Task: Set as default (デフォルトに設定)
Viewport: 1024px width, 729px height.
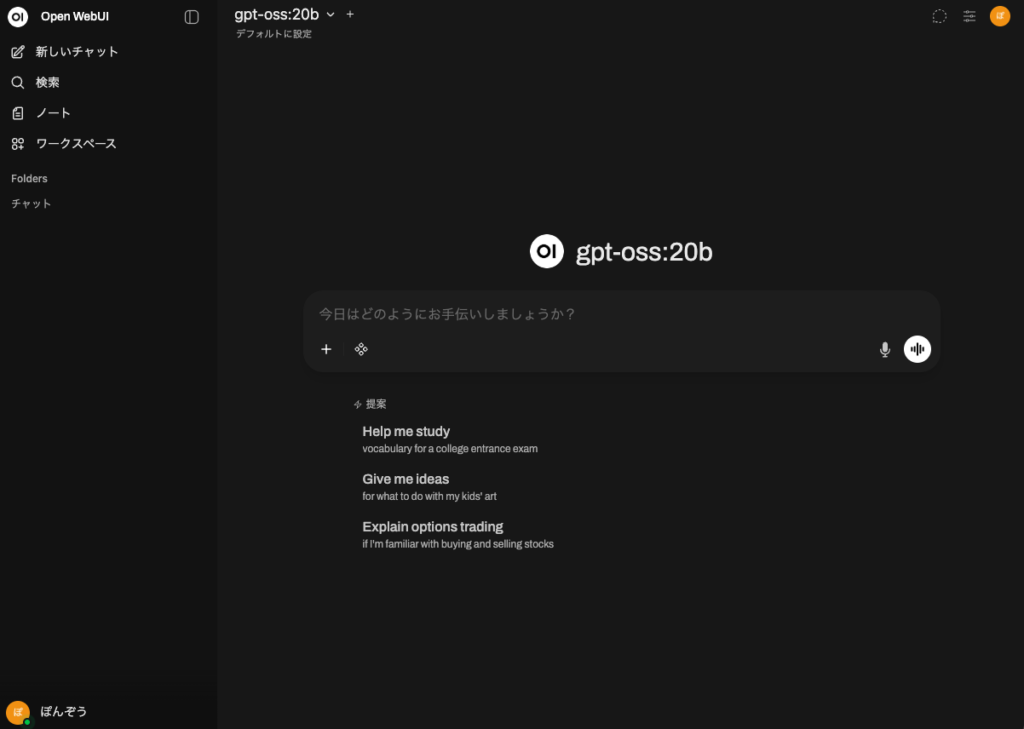Action: coord(273,34)
